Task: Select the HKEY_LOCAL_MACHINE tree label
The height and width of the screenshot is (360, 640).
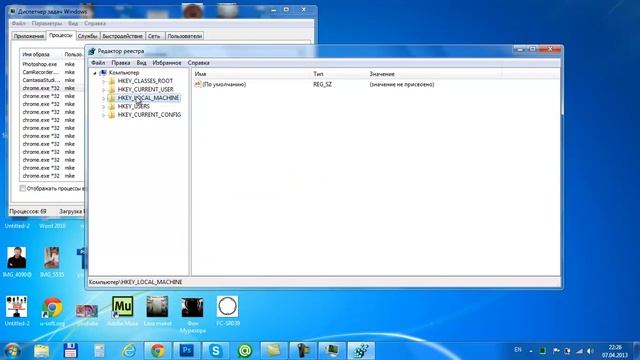Action: click(x=148, y=98)
